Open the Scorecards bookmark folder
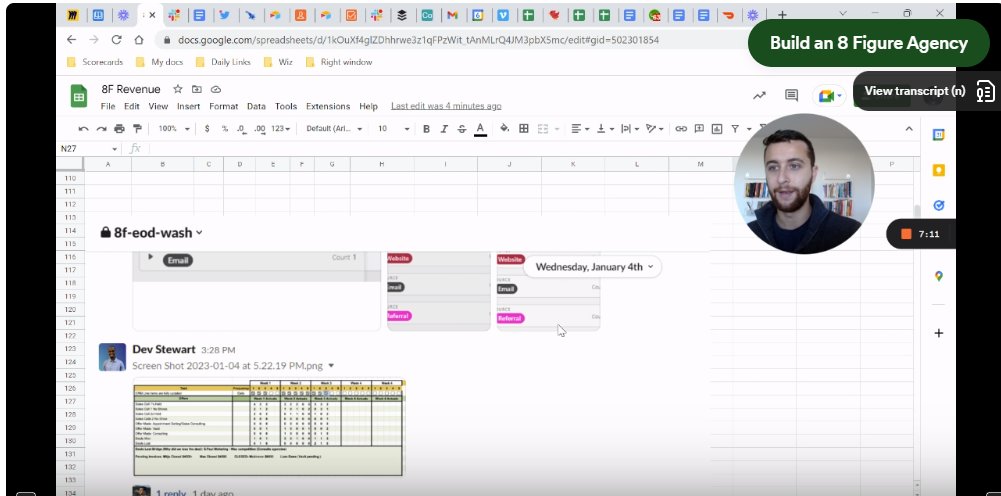 click(x=94, y=62)
